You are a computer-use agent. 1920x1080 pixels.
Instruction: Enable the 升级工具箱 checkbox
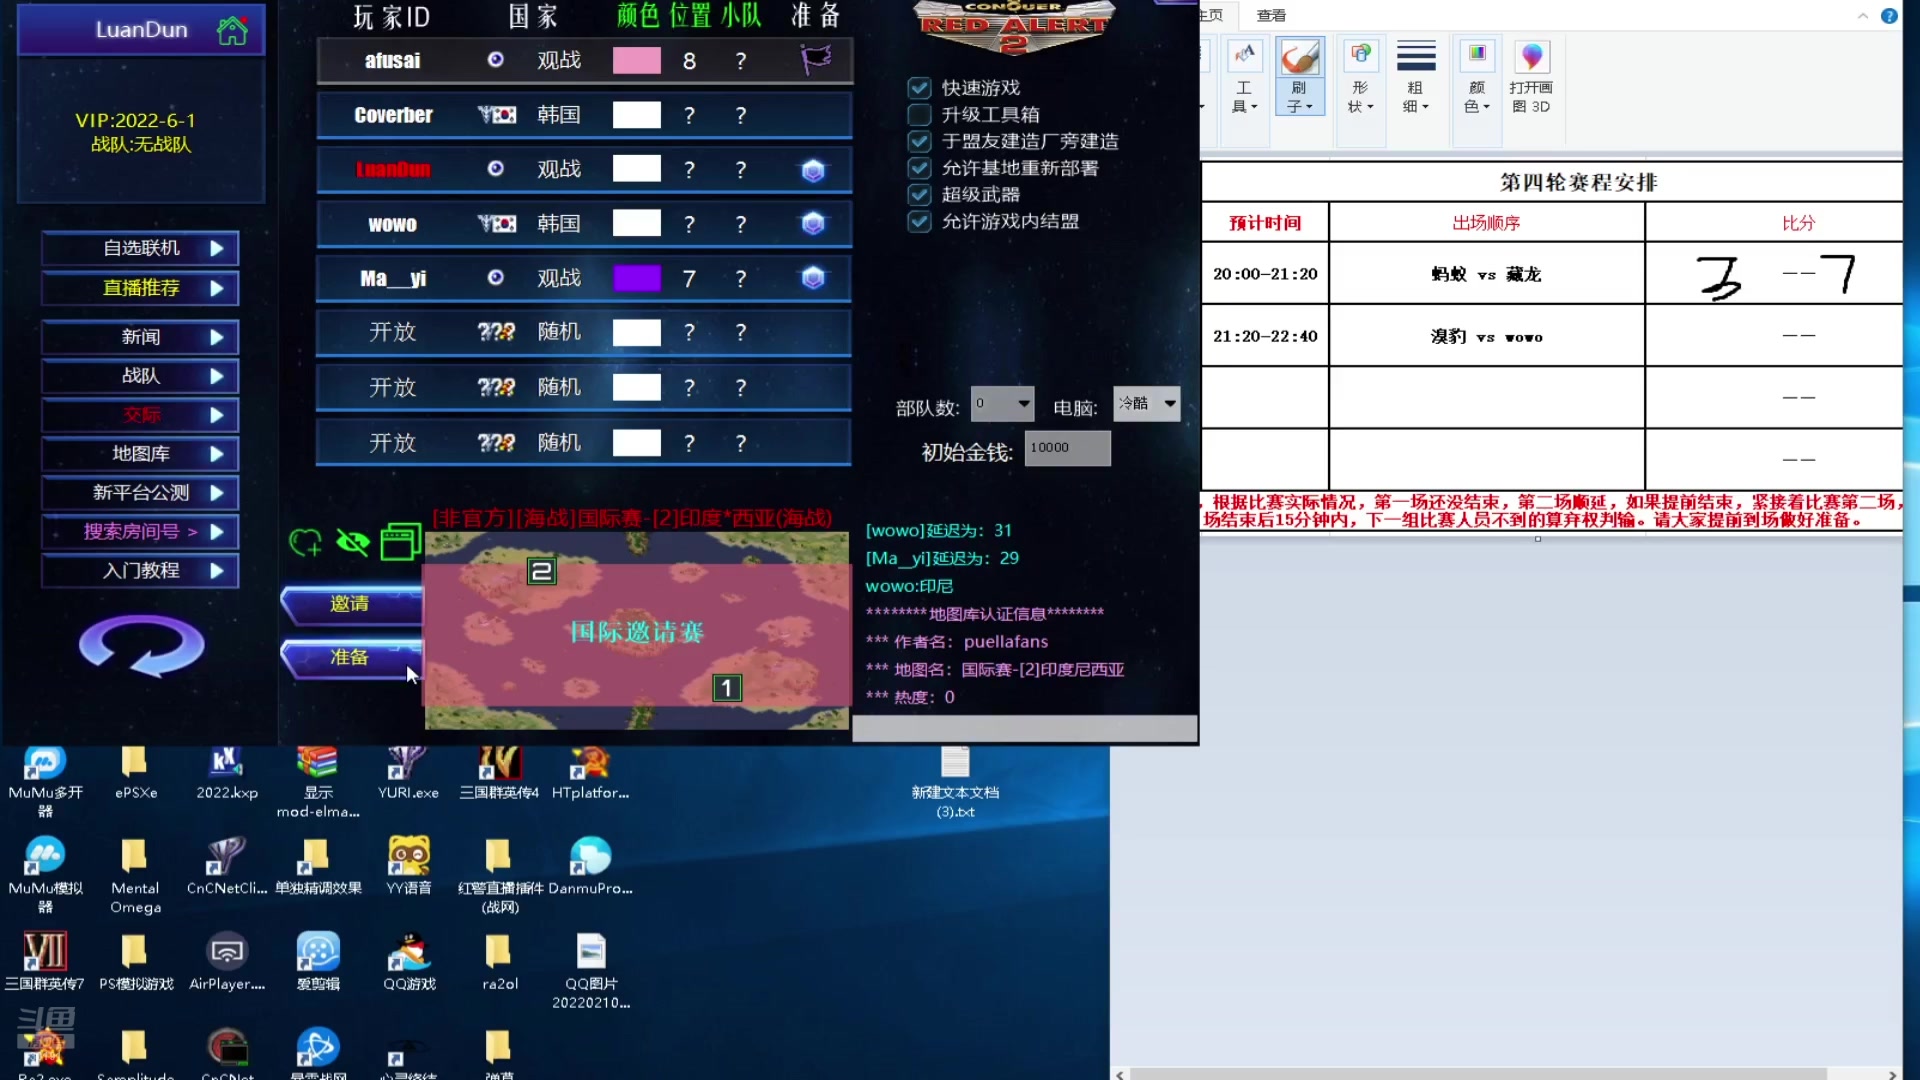919,115
